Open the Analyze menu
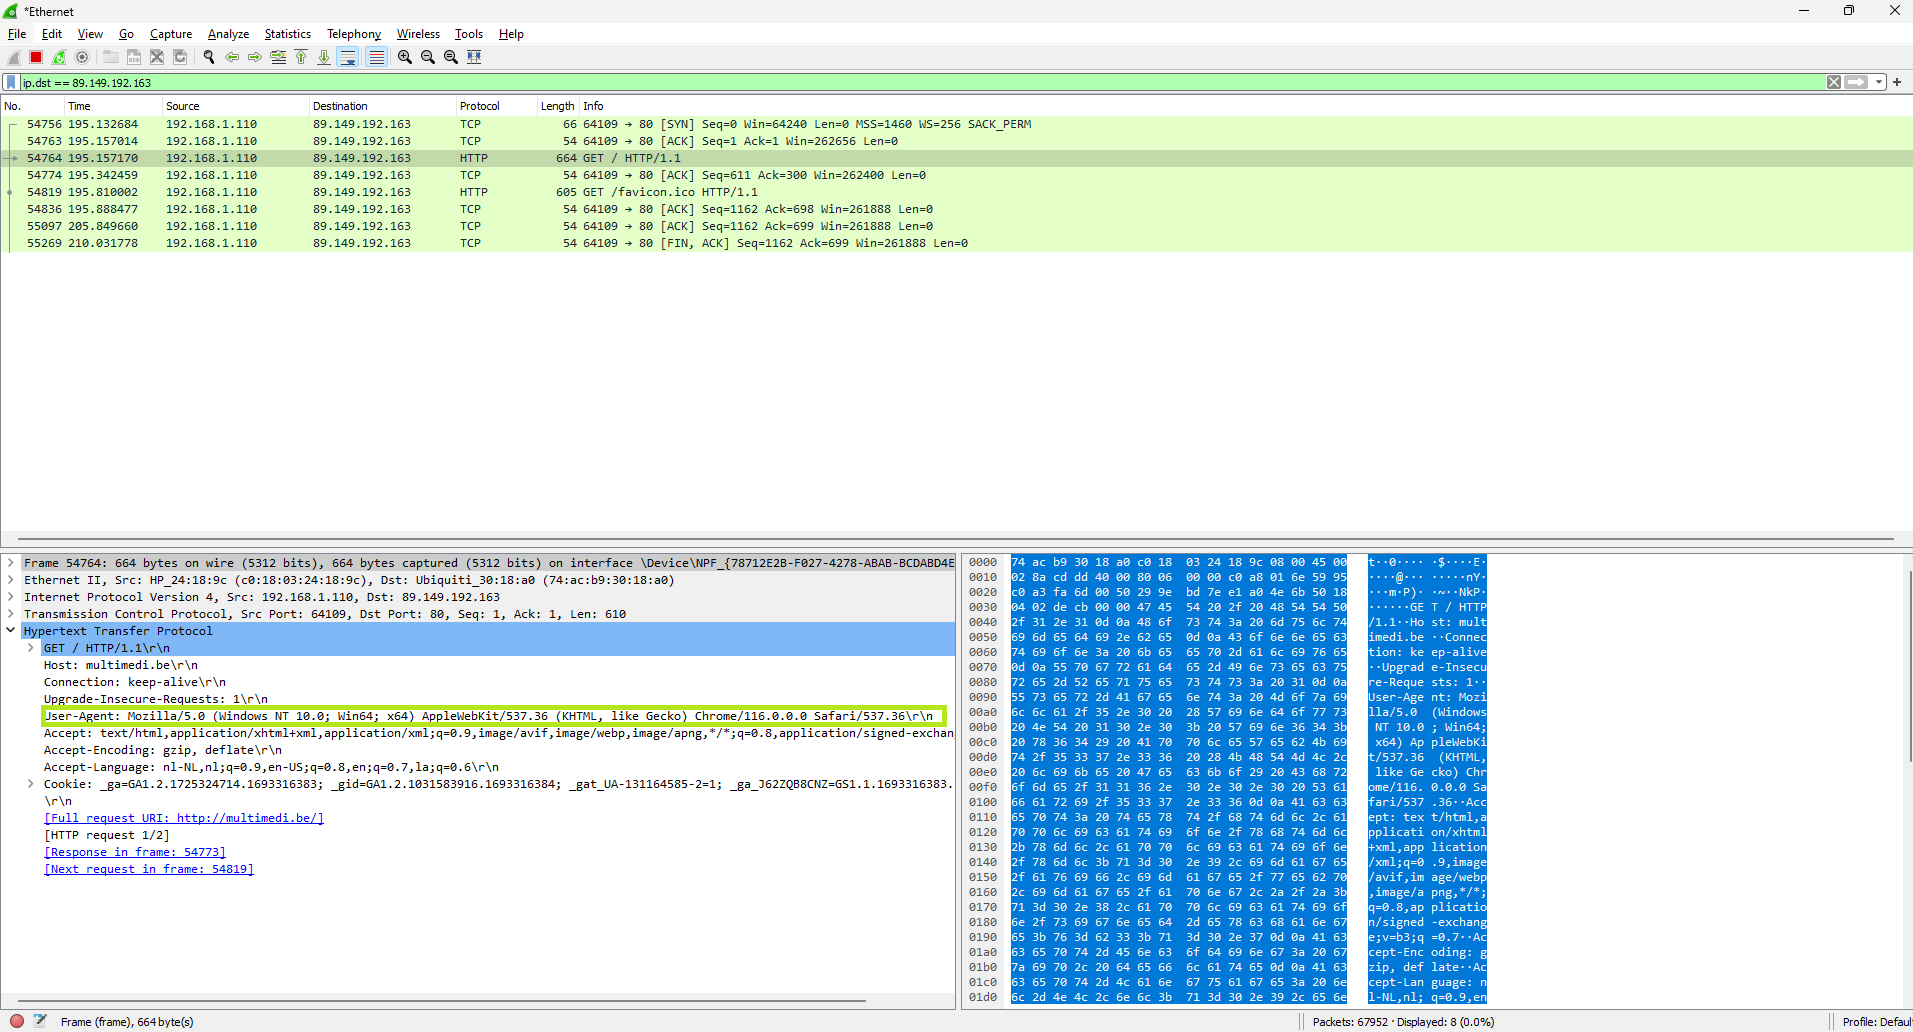Screen dimensions: 1913x1032 tap(228, 34)
